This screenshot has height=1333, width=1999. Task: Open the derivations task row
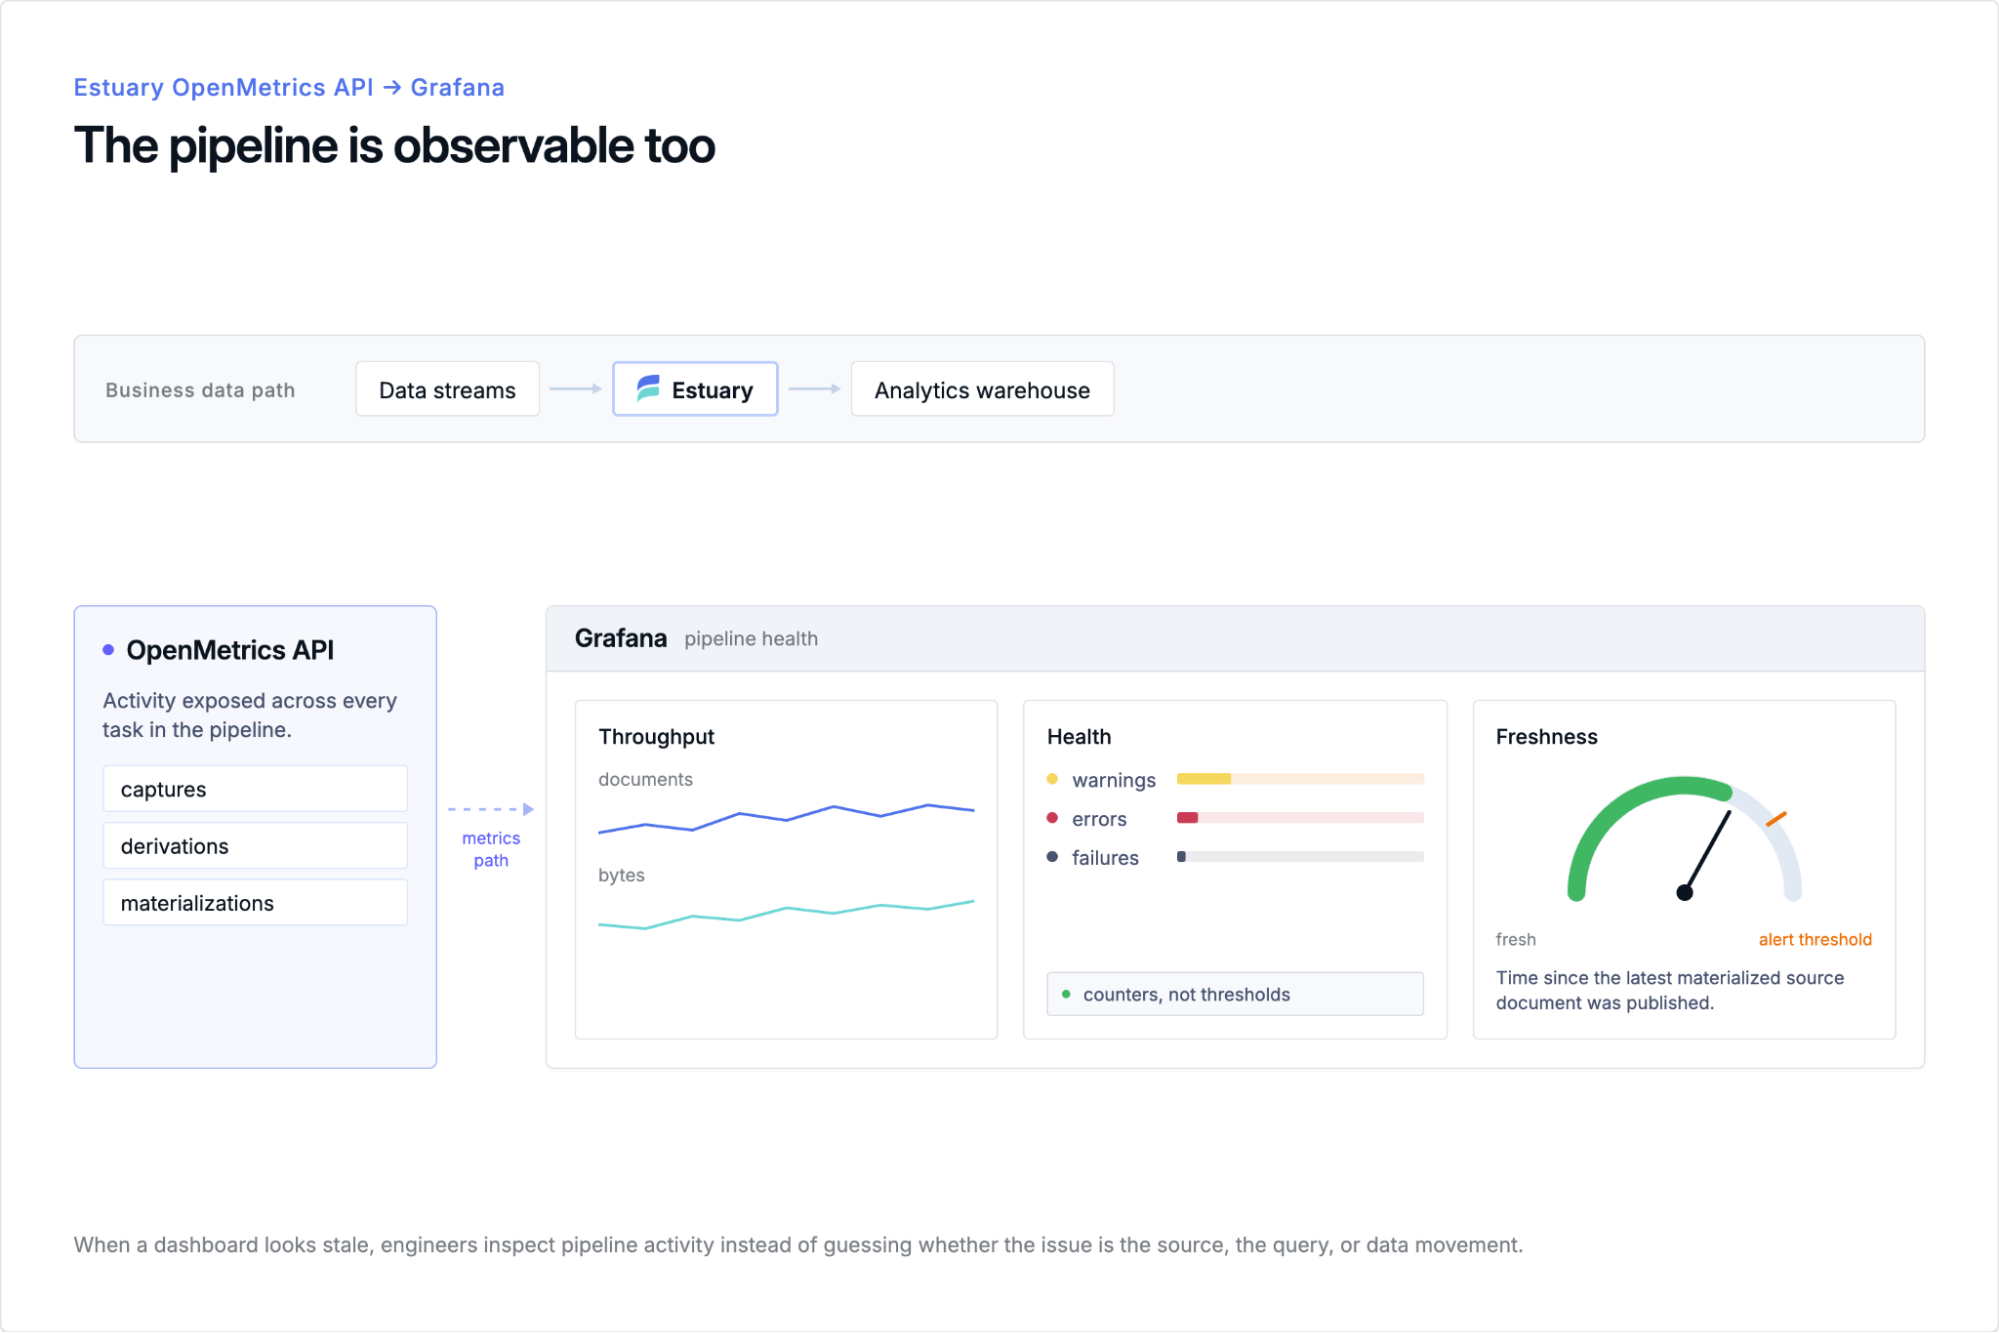pos(255,846)
